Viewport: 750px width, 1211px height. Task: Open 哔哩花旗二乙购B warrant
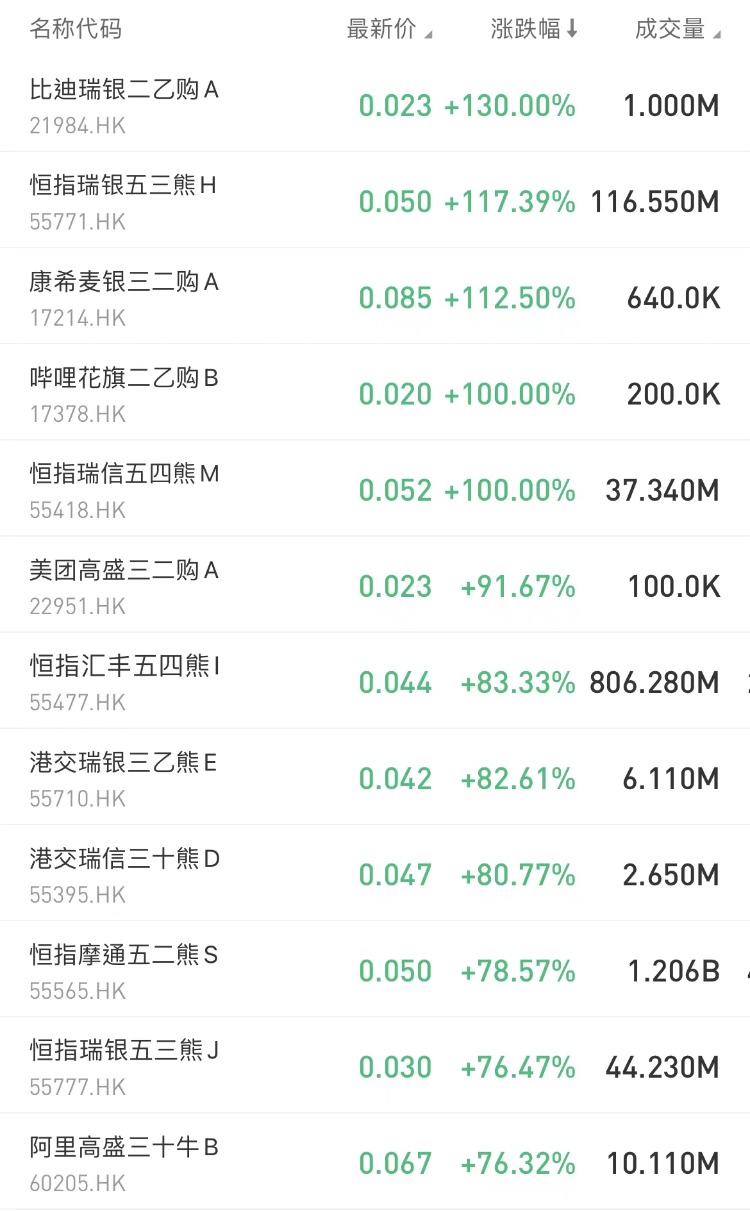click(x=124, y=379)
